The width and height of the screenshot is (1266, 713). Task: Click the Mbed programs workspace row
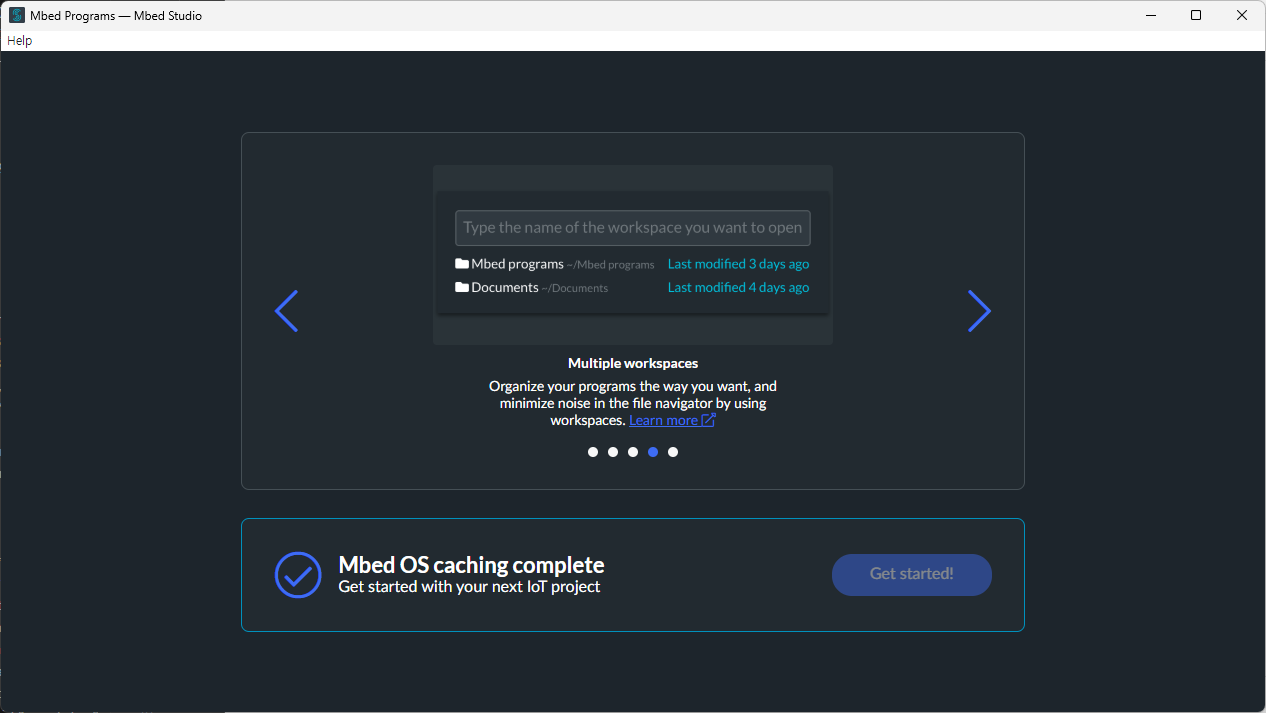633,264
